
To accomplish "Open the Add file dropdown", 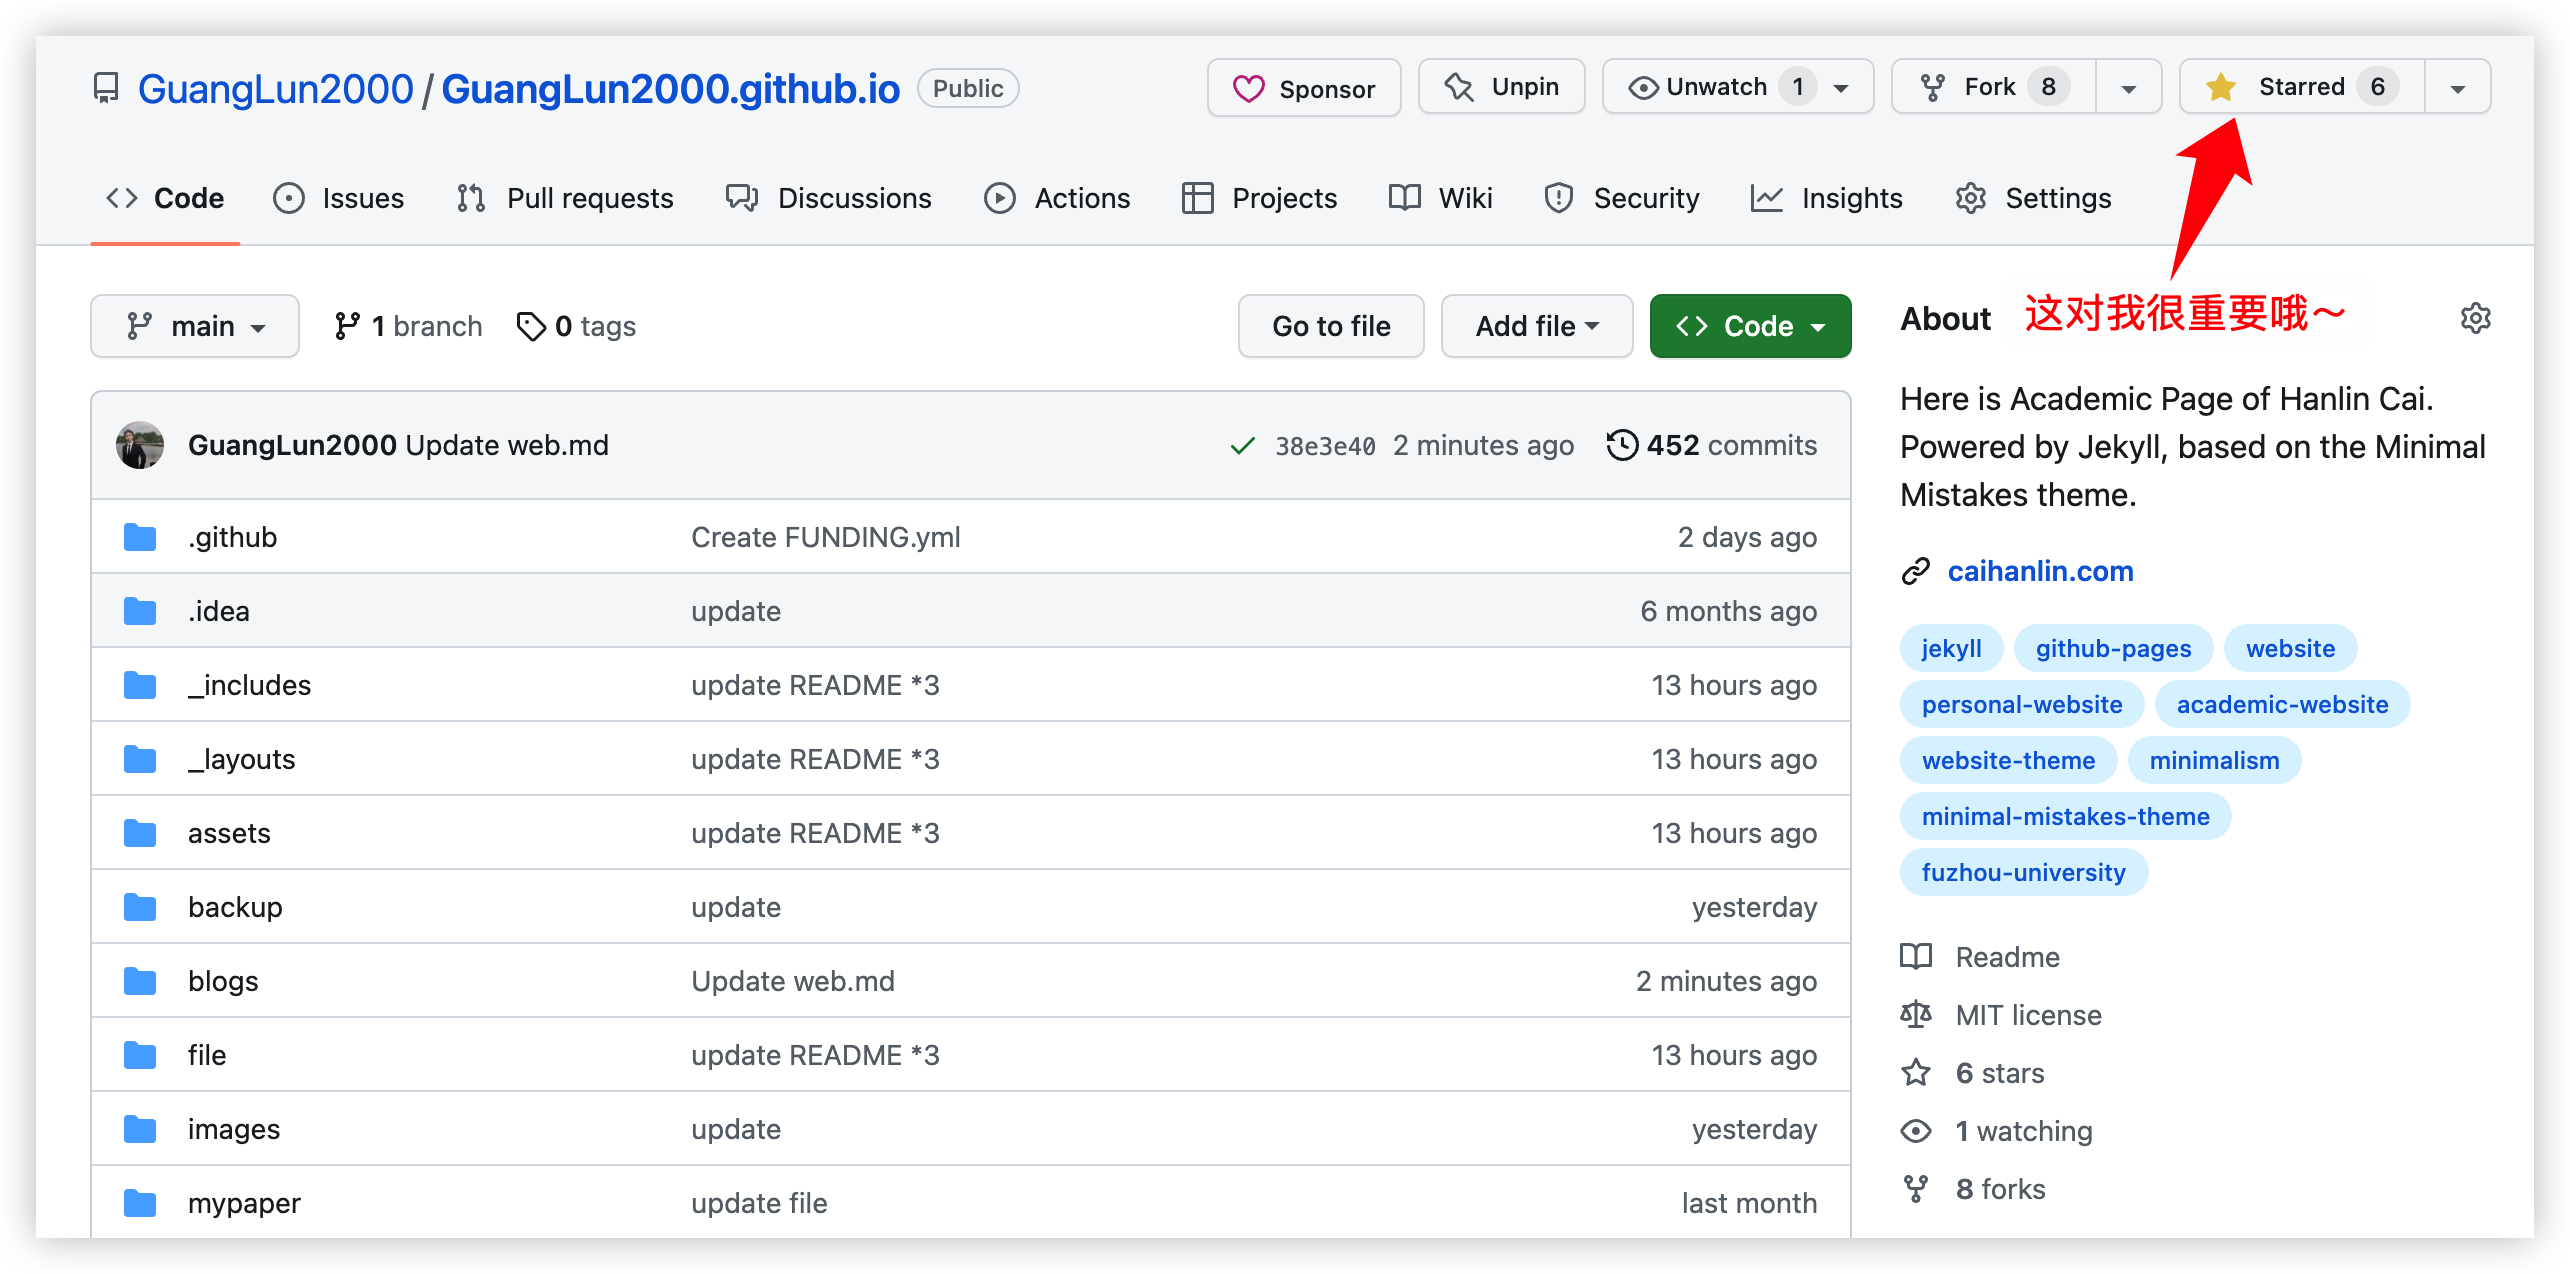I will tap(1536, 325).
